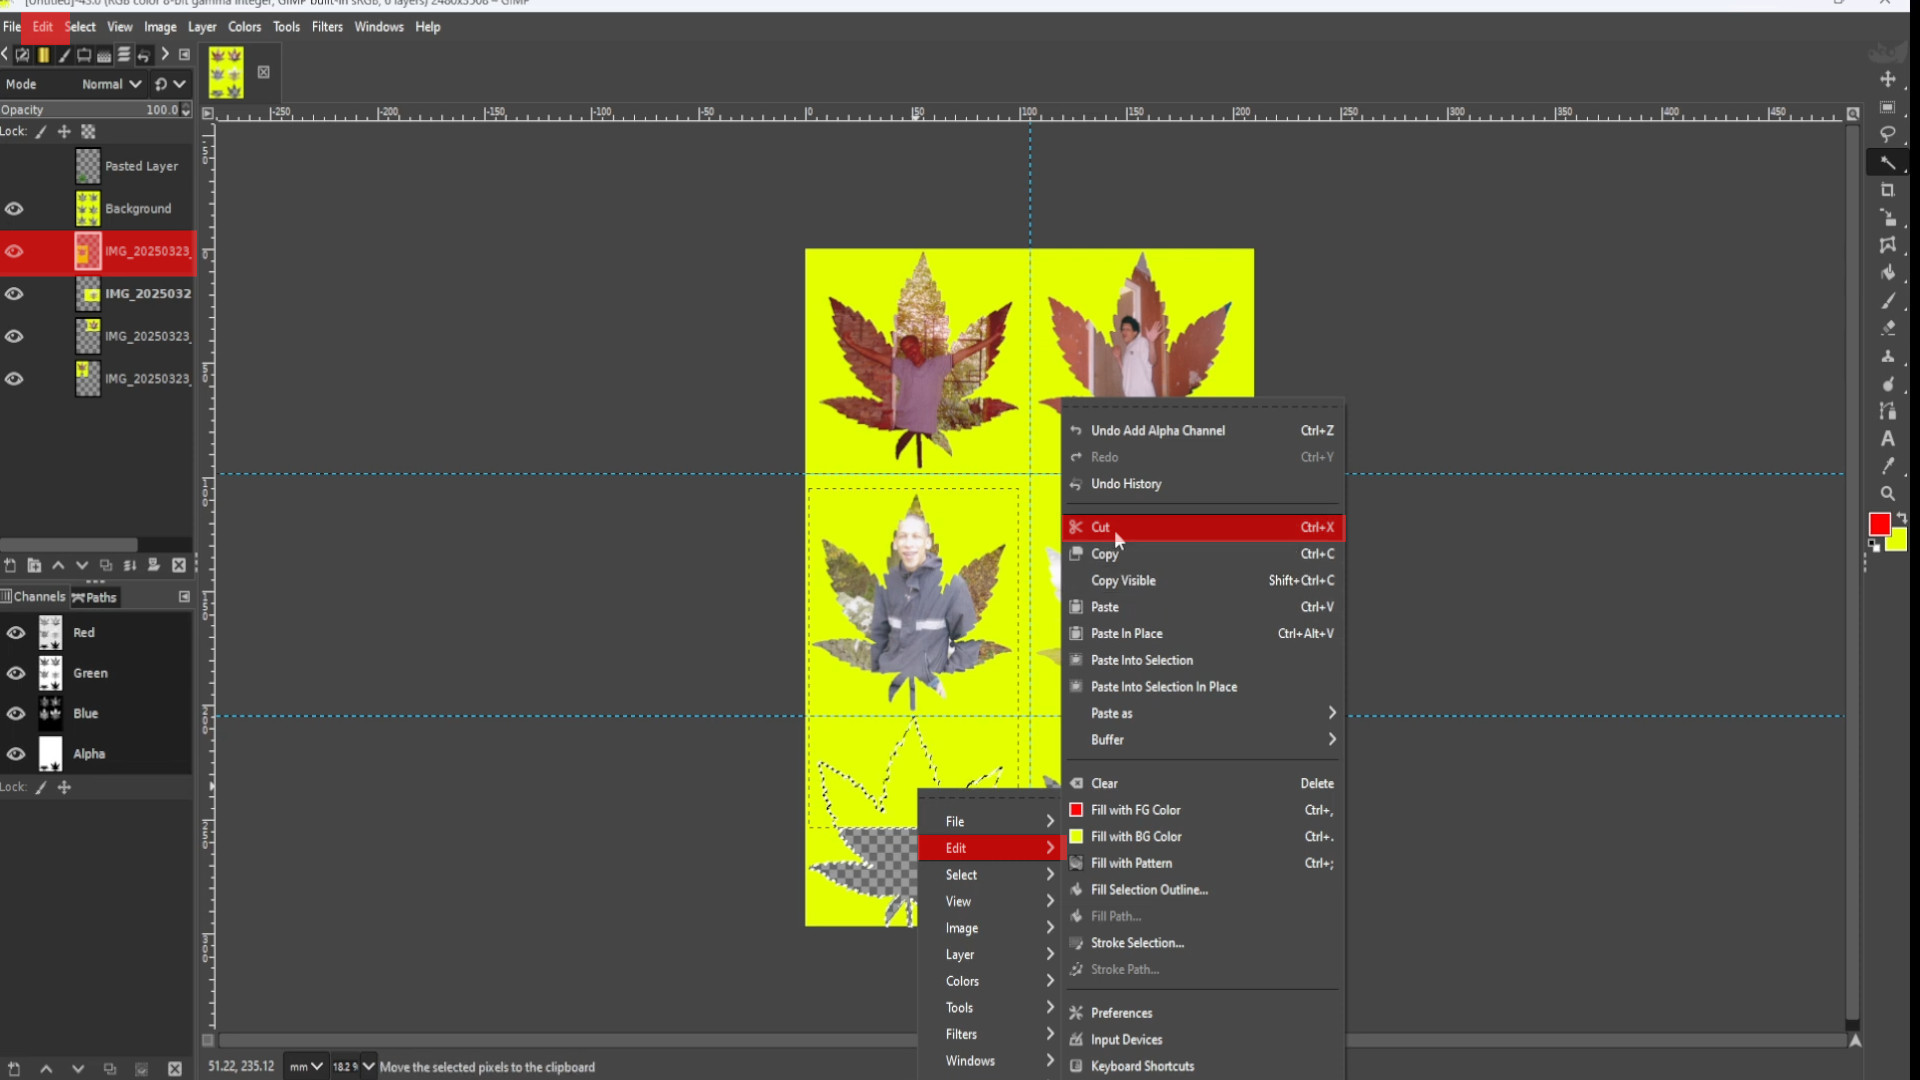
Task: Swap foreground and background colors arrow
Action: (1901, 517)
